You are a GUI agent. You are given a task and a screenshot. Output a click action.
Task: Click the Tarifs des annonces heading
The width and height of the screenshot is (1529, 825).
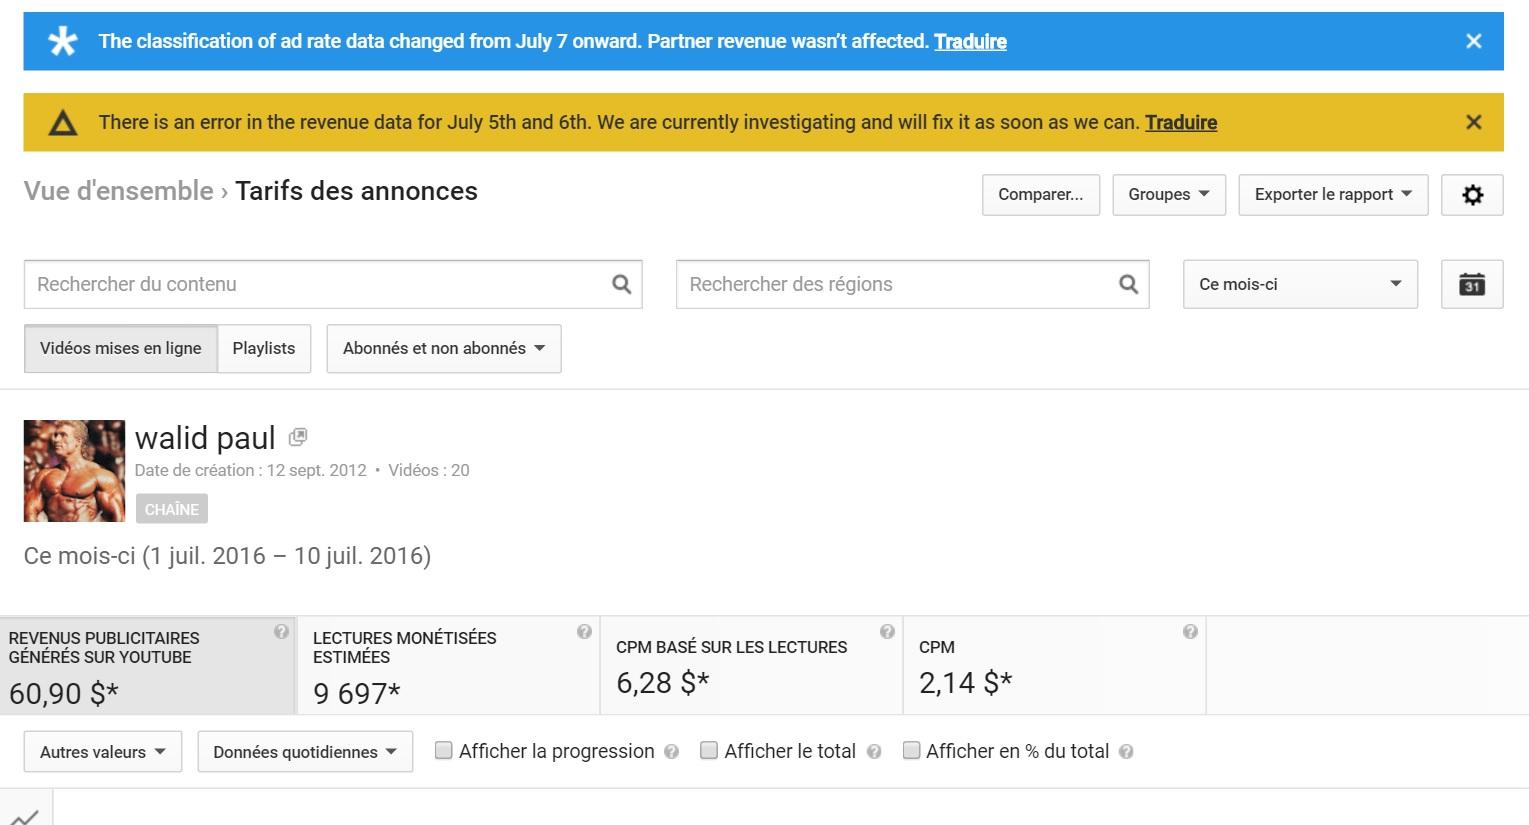click(x=356, y=191)
